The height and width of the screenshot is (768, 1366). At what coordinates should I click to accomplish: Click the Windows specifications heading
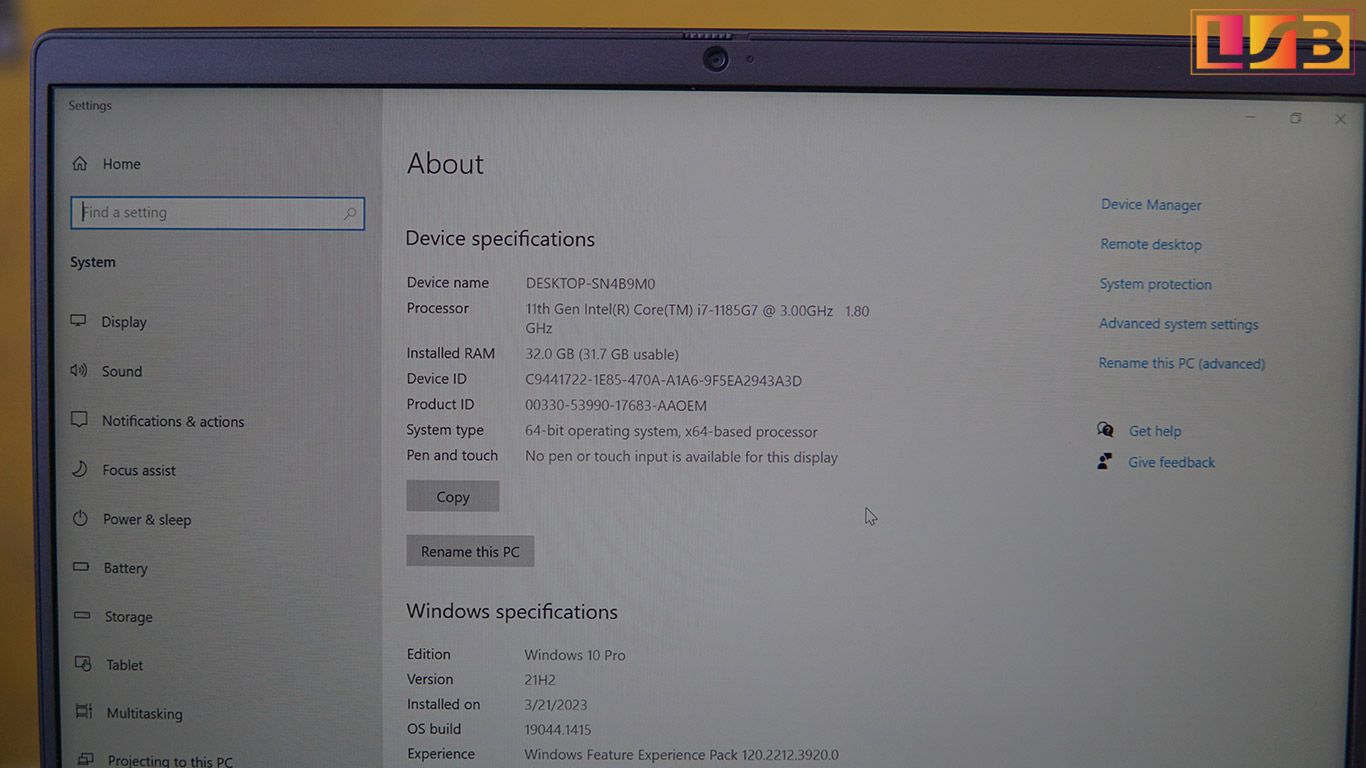(512, 612)
